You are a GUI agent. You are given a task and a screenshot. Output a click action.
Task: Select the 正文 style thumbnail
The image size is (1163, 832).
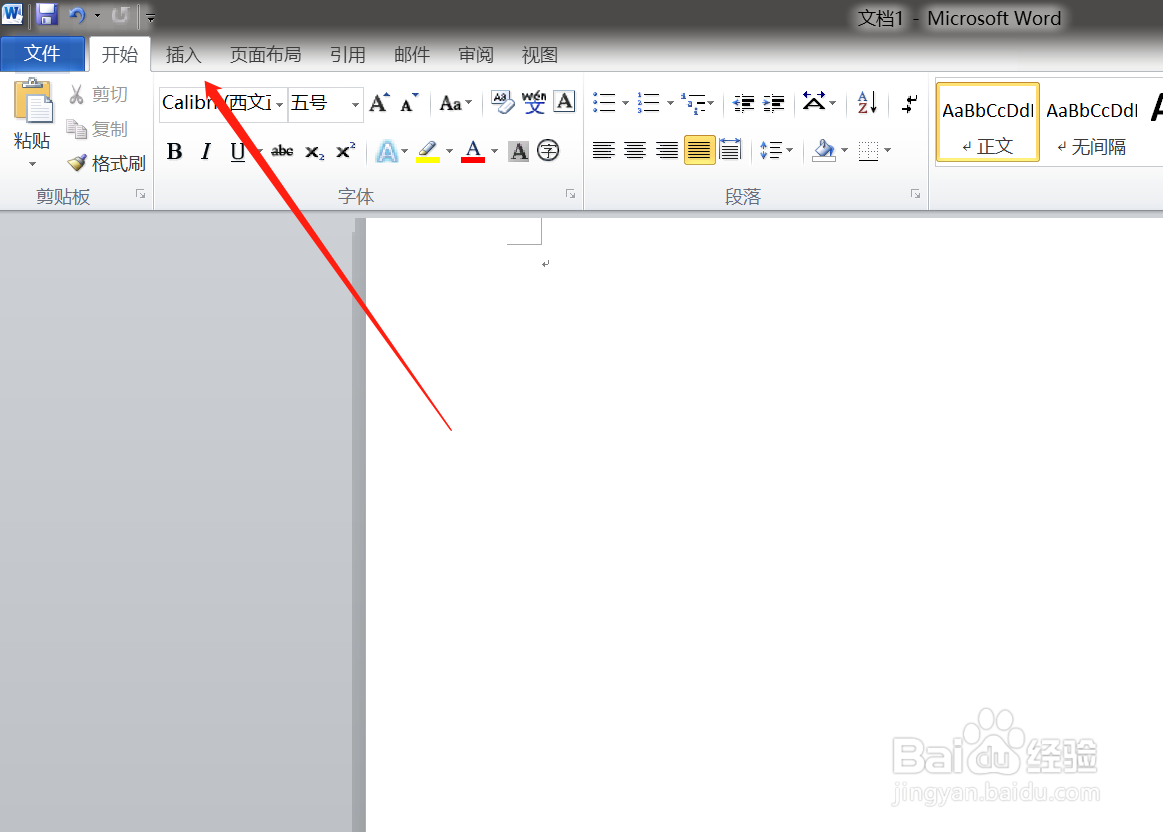coord(988,122)
